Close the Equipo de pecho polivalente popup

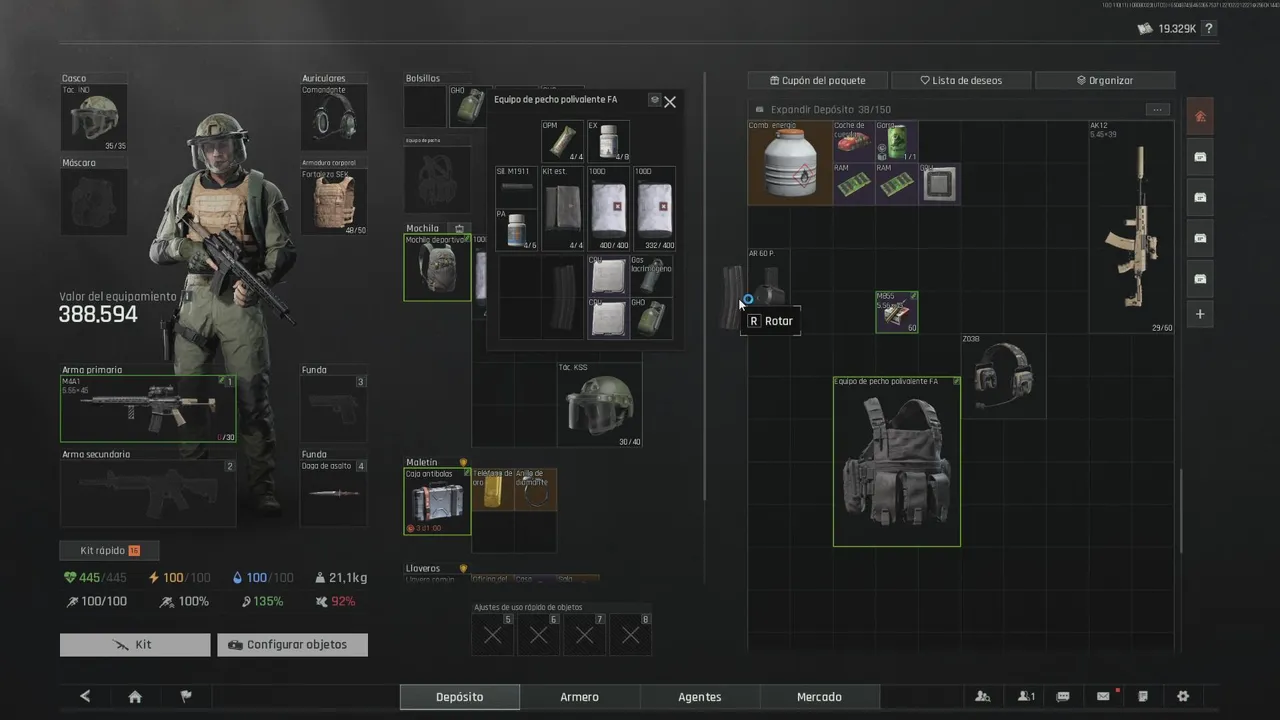point(670,101)
